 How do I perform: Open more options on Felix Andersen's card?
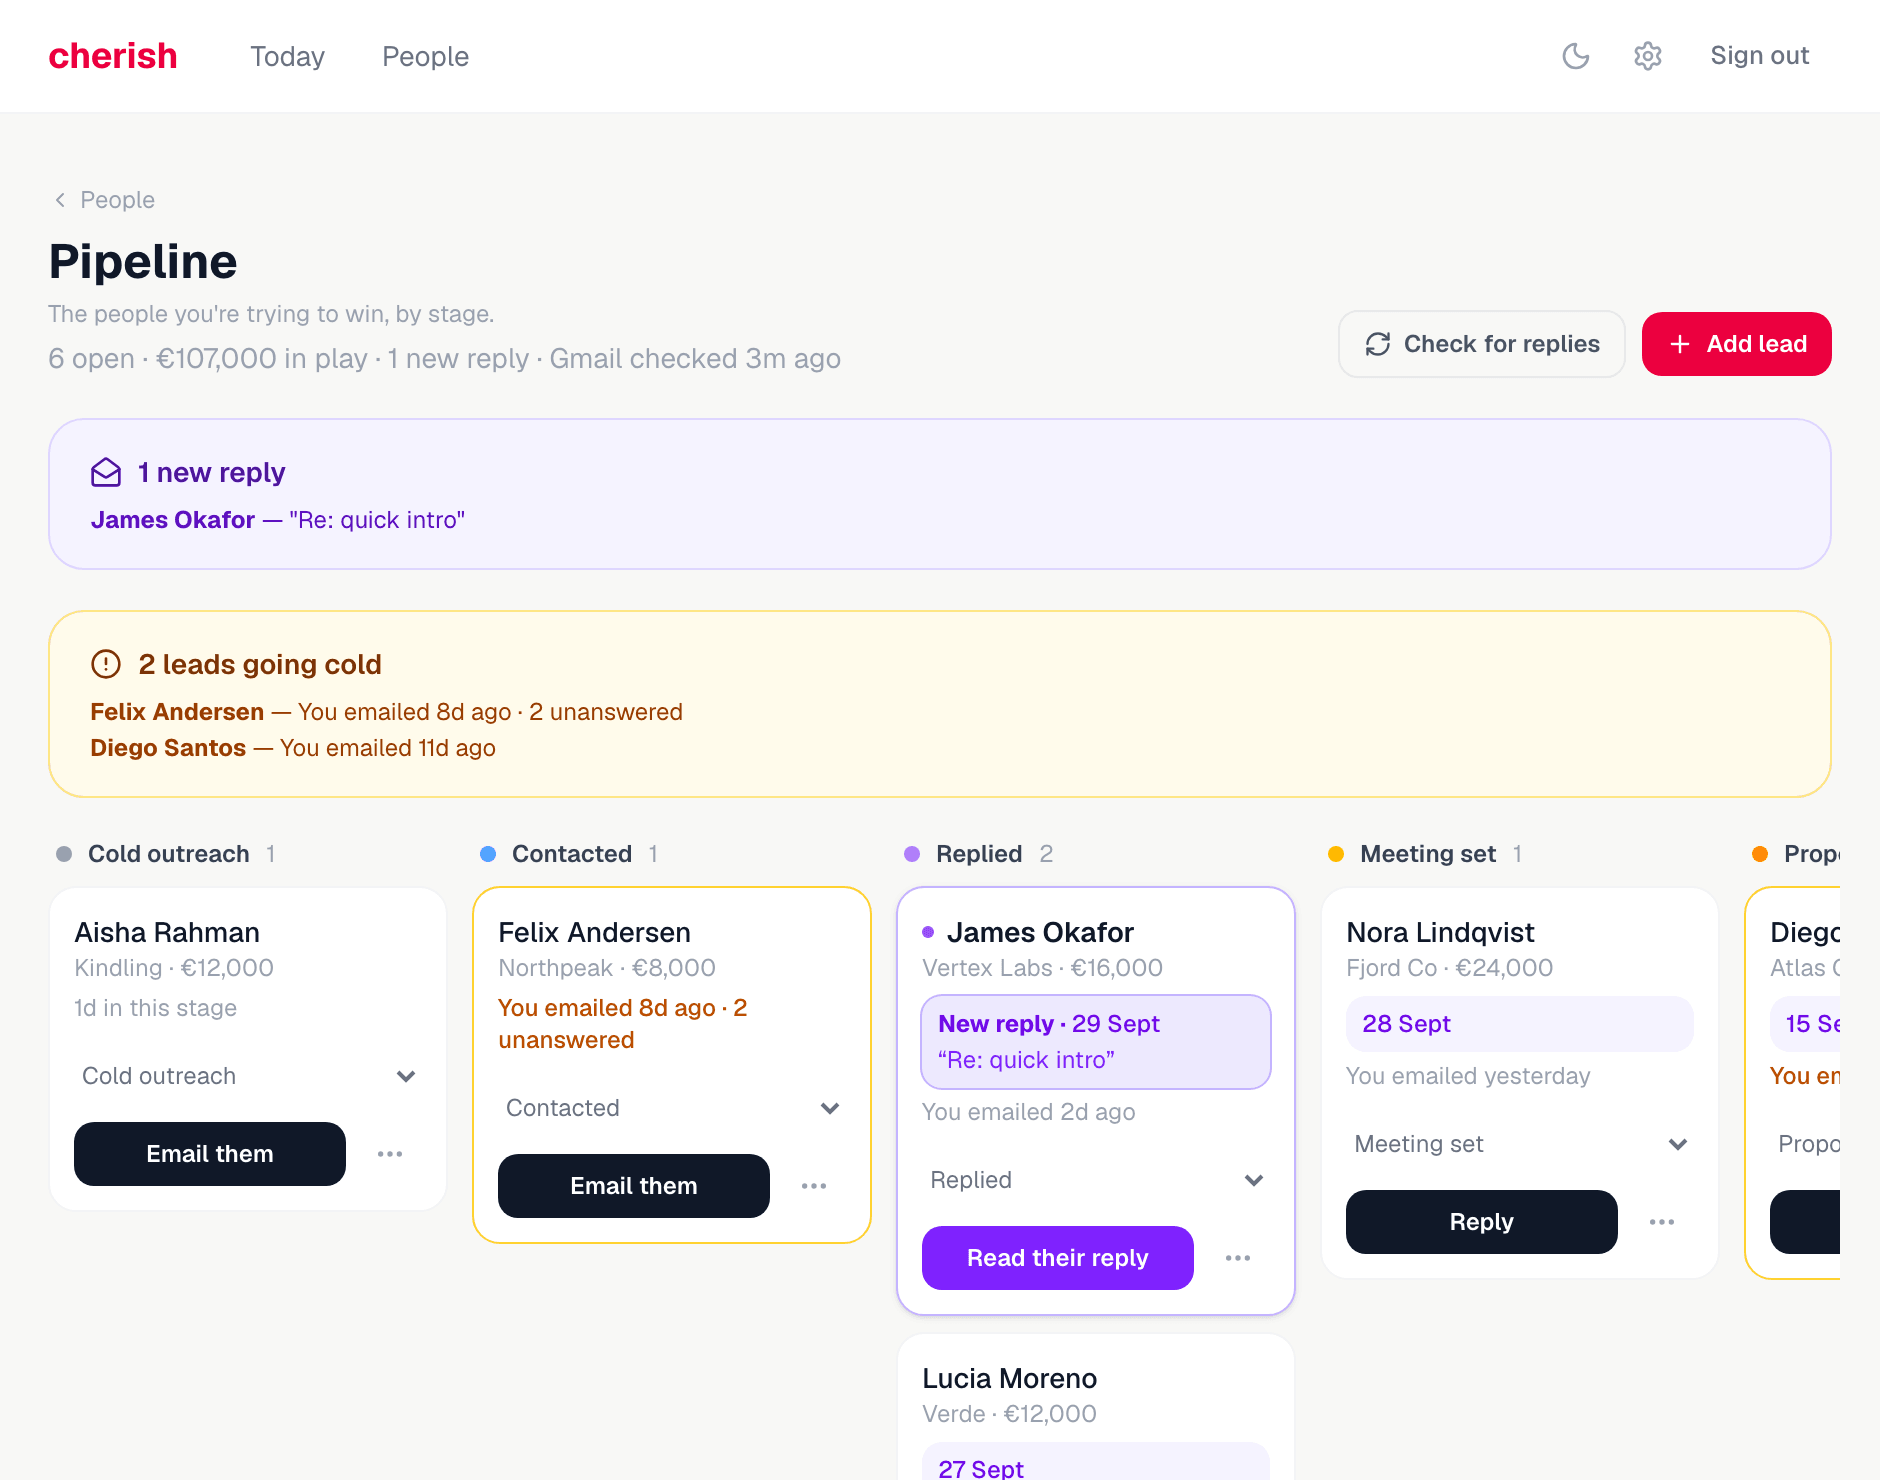814,1186
